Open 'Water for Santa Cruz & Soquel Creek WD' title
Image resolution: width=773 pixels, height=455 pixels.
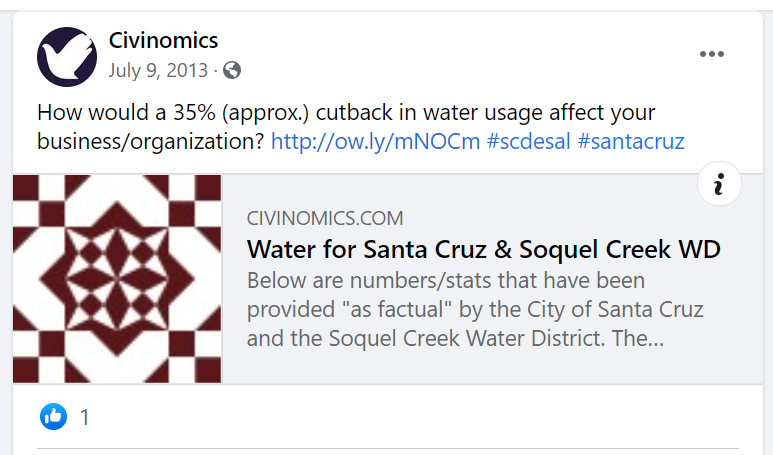(x=483, y=249)
